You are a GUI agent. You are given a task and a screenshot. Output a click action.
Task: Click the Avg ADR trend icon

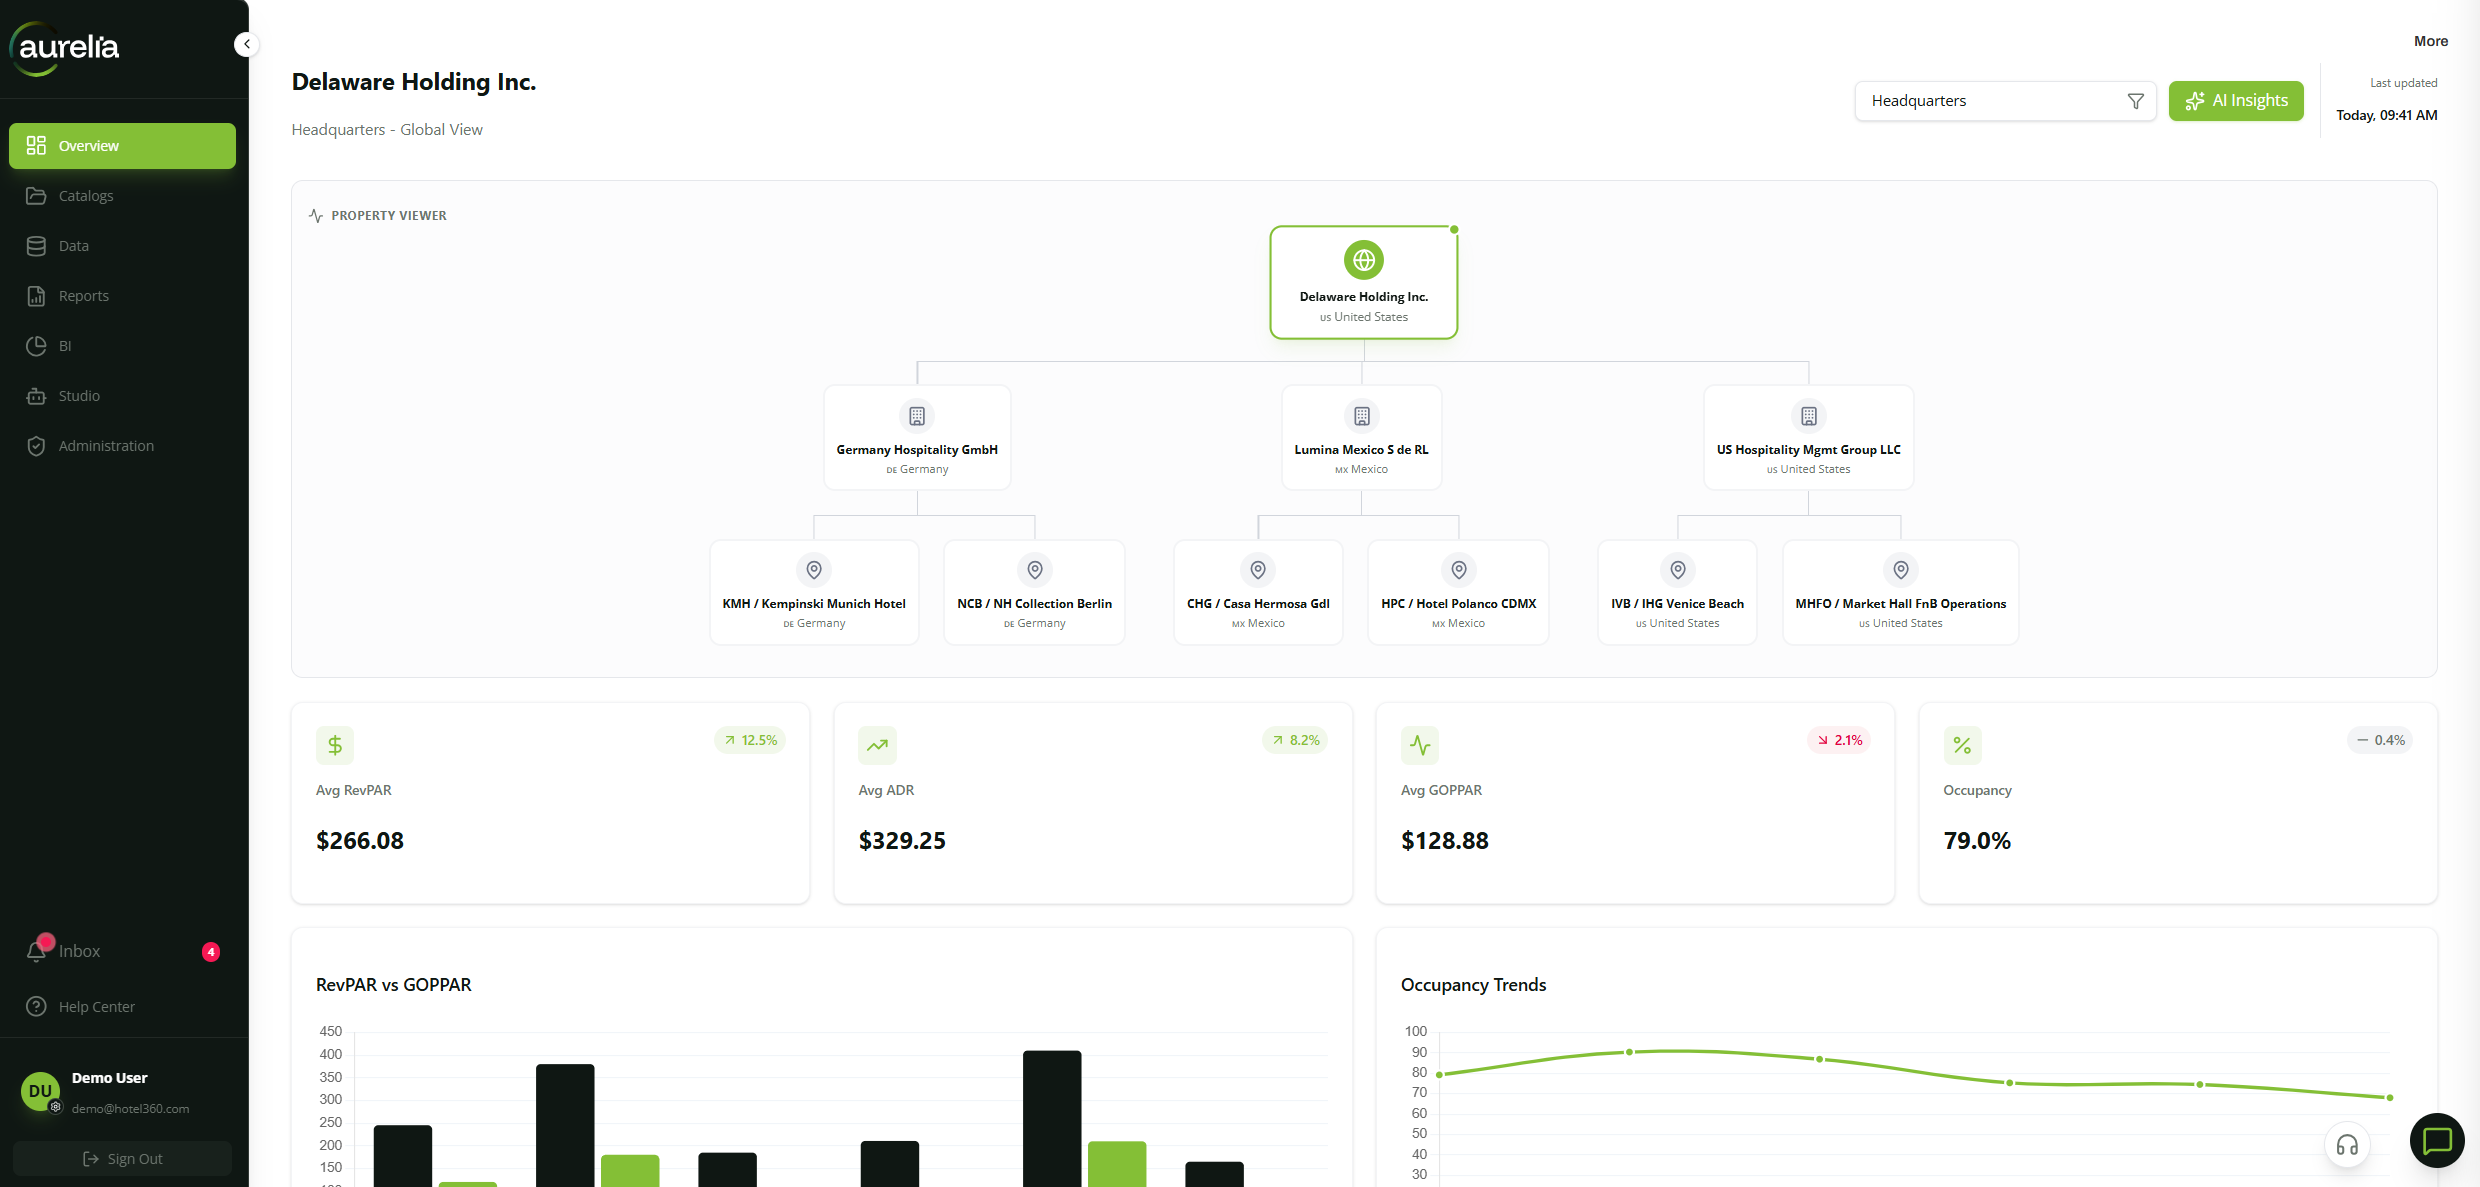(x=877, y=745)
